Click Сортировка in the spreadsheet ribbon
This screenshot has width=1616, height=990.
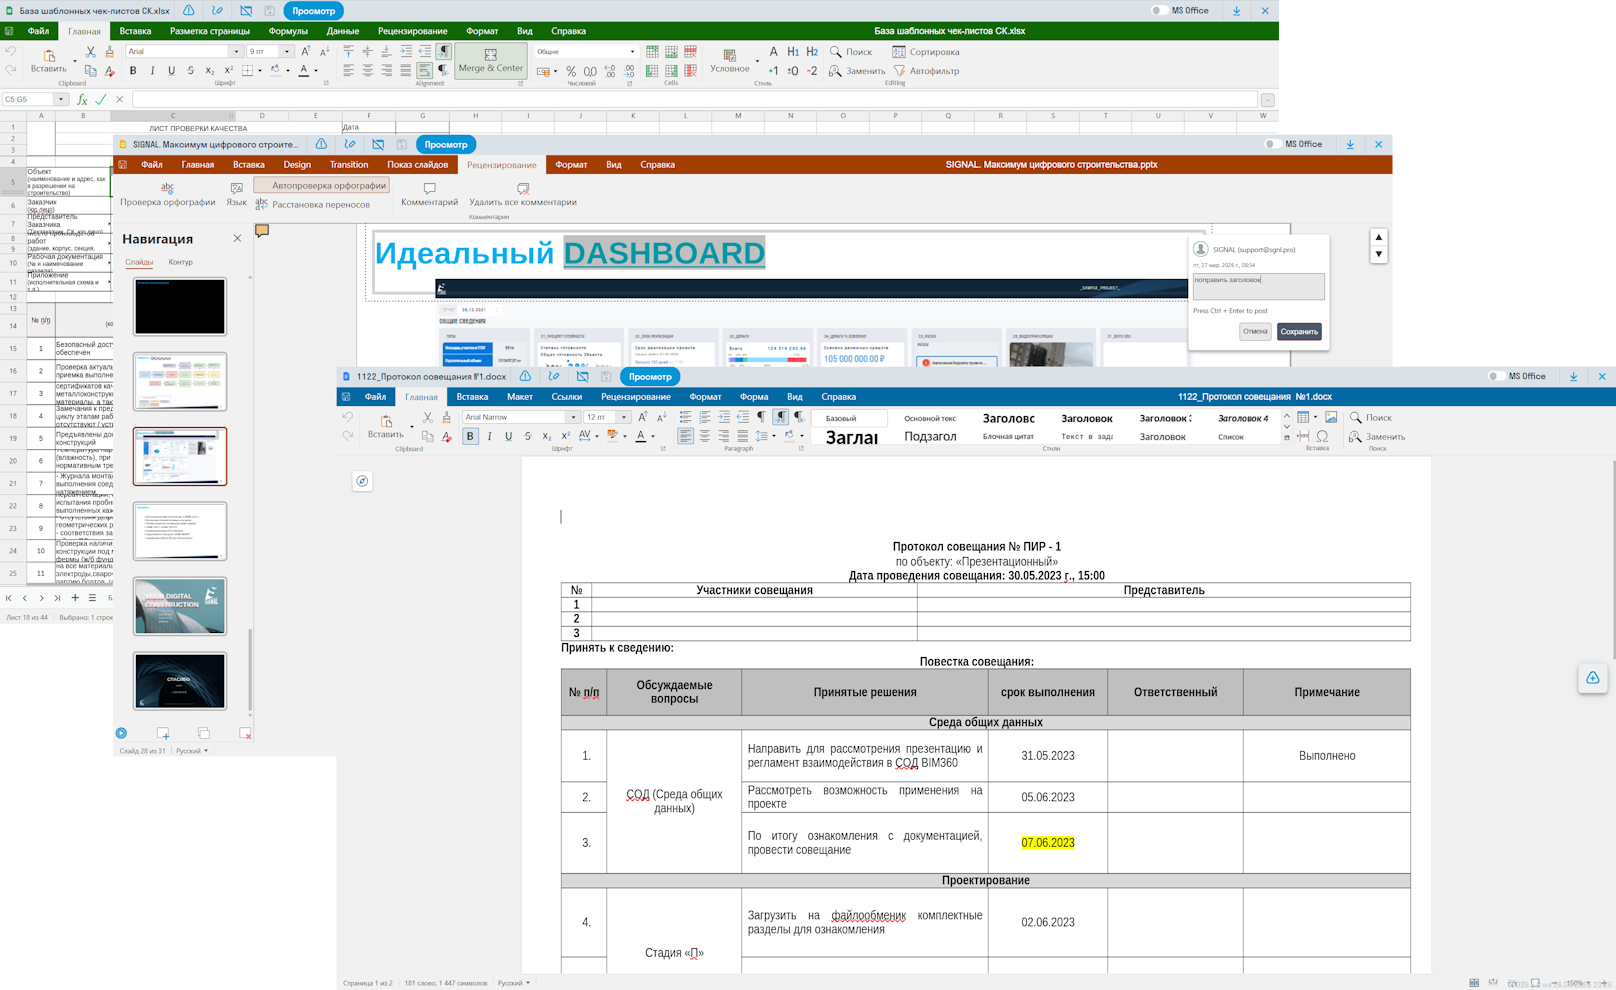coord(925,52)
